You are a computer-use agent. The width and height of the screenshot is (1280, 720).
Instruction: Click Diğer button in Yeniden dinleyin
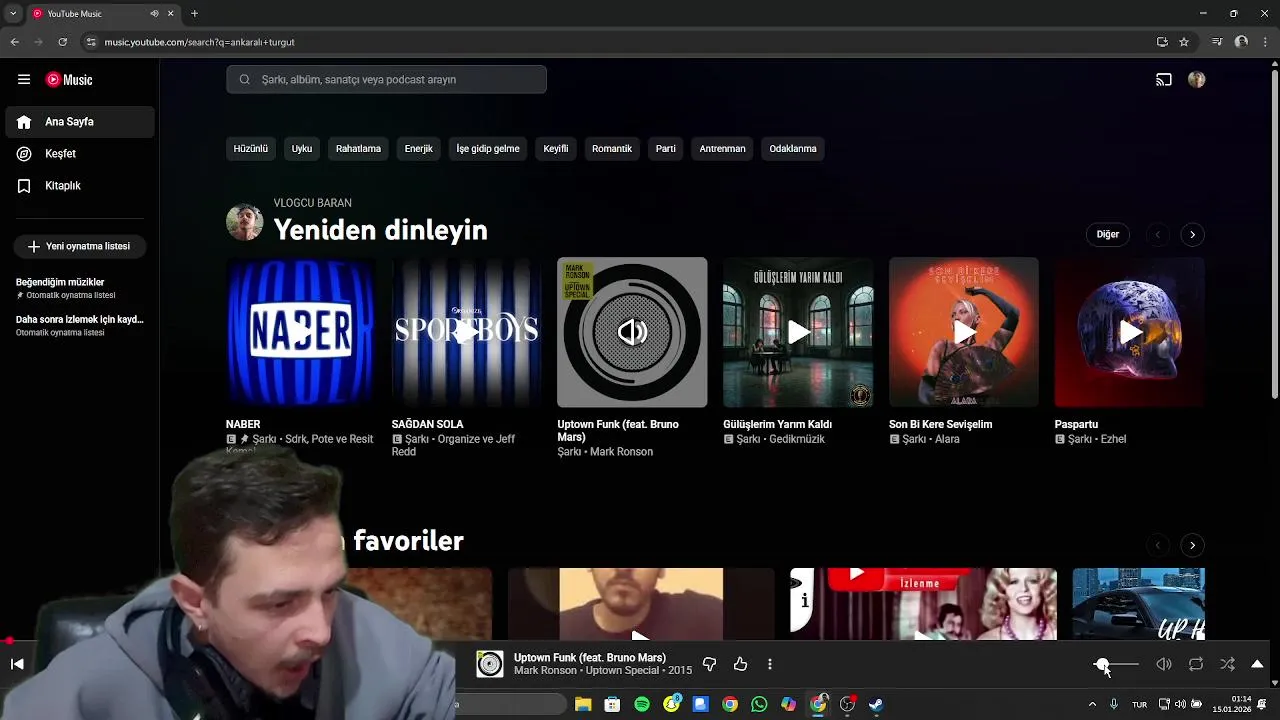1108,235
